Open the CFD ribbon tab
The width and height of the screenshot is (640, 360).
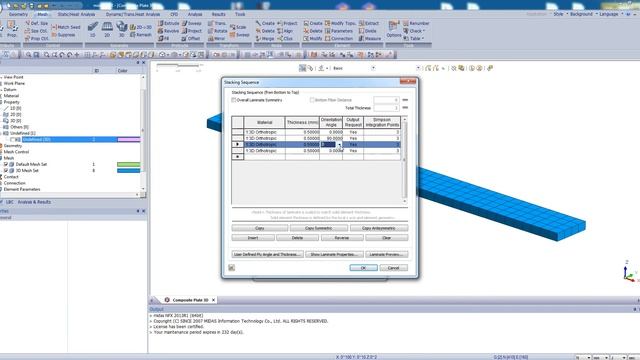pos(174,14)
